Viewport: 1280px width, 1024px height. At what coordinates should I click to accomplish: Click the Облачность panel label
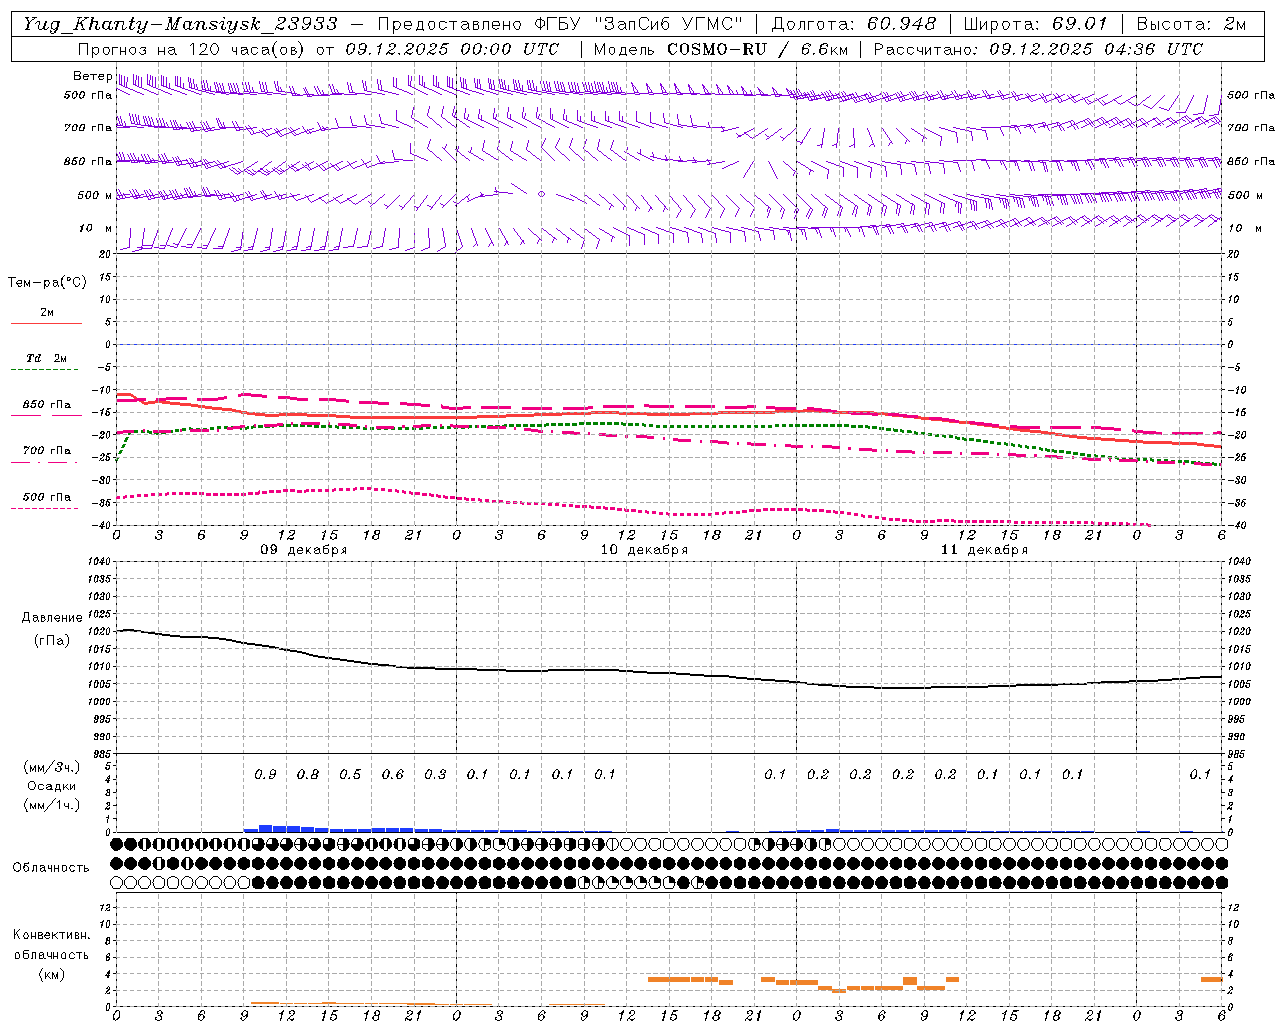pyautogui.click(x=51, y=867)
